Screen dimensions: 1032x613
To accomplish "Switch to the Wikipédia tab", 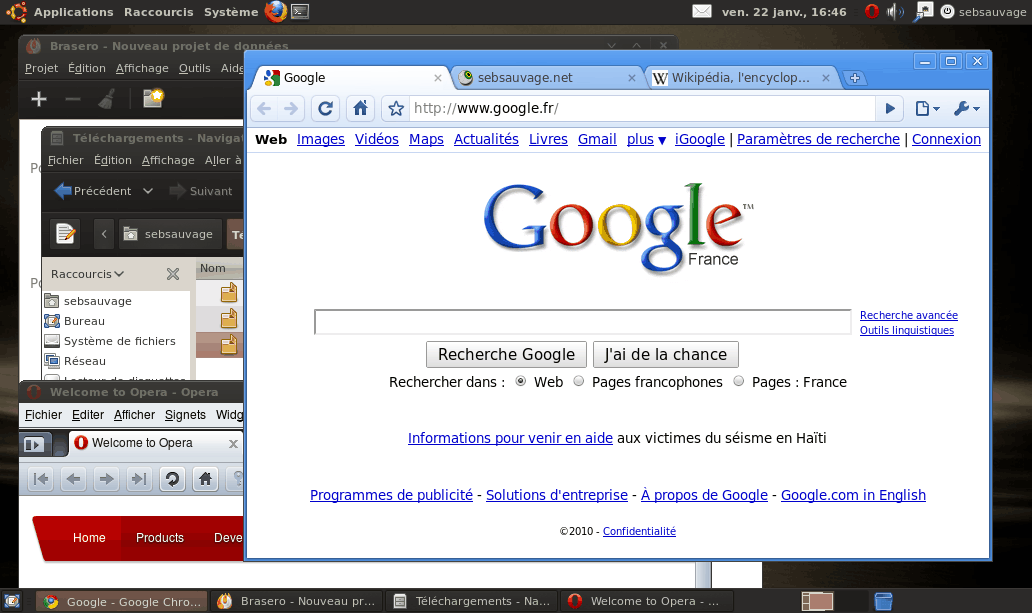I will coord(740,78).
